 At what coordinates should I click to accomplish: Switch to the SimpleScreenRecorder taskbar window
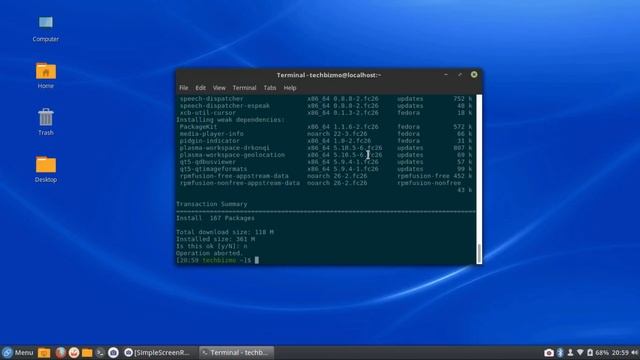tap(157, 353)
